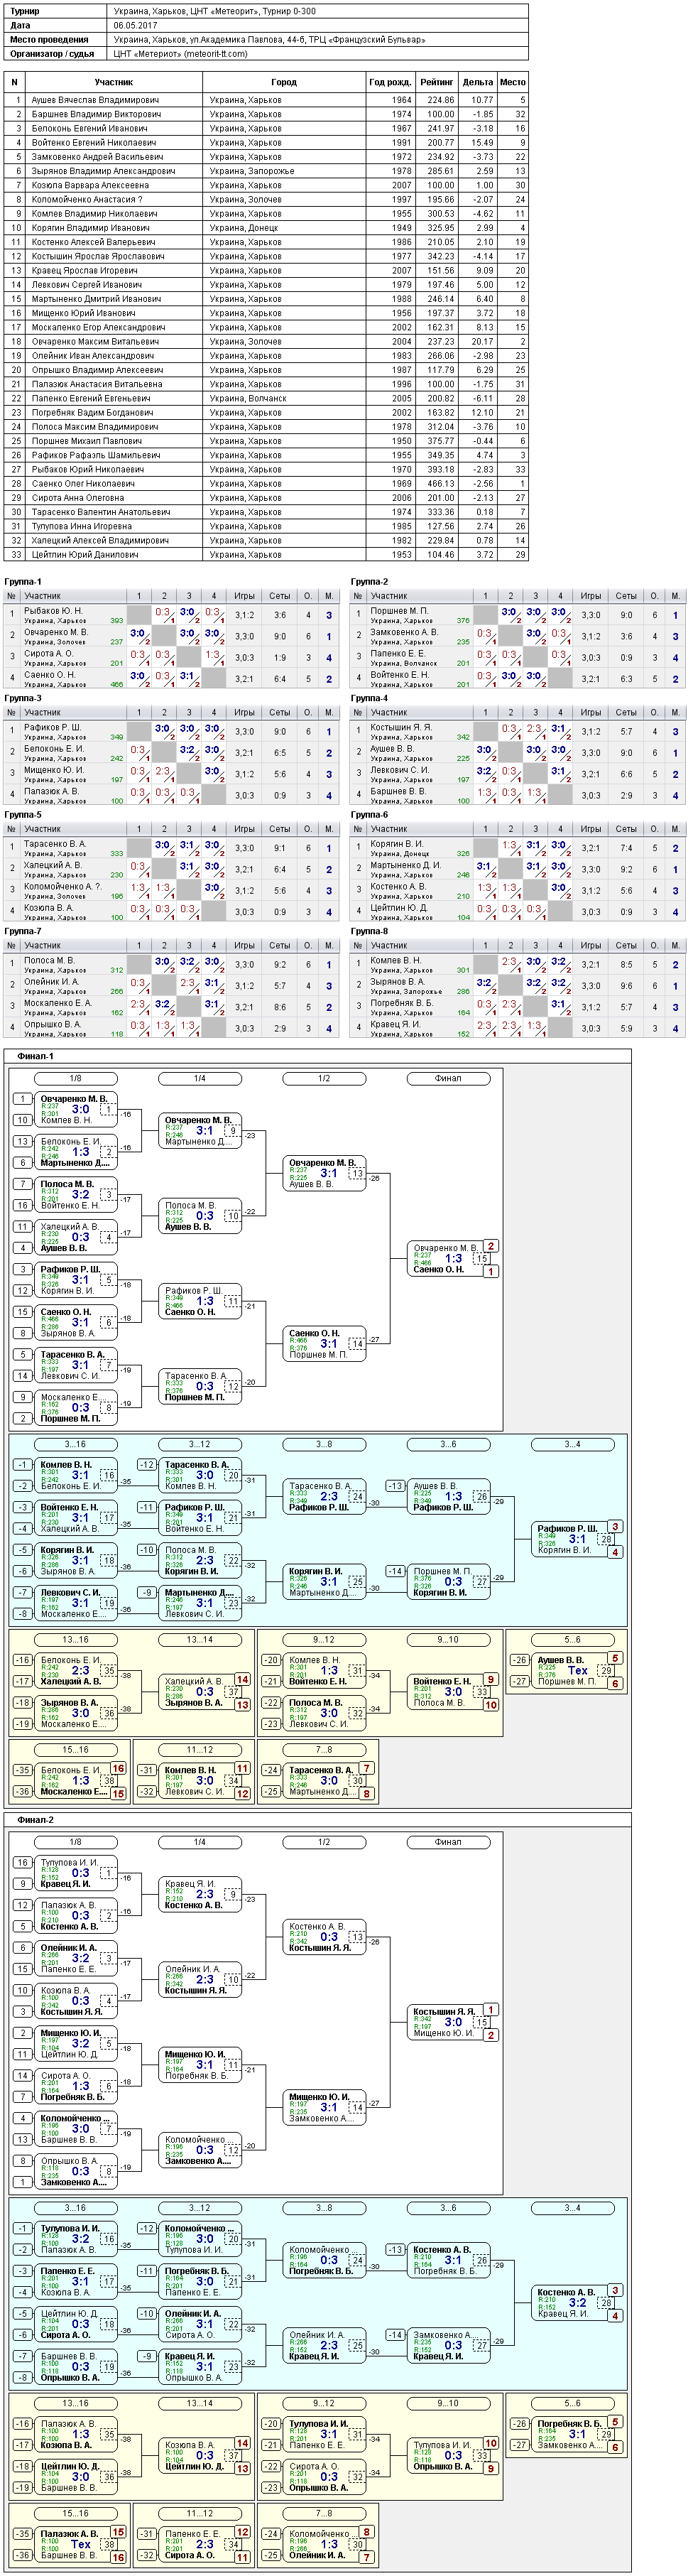Click the '15...16' placement label in Финал-1
Viewport: 693px width, 2576px height.
[x=76, y=1750]
